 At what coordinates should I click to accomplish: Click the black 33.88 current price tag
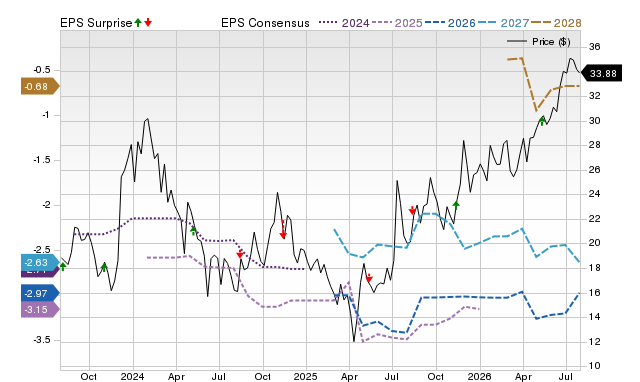(x=601, y=73)
